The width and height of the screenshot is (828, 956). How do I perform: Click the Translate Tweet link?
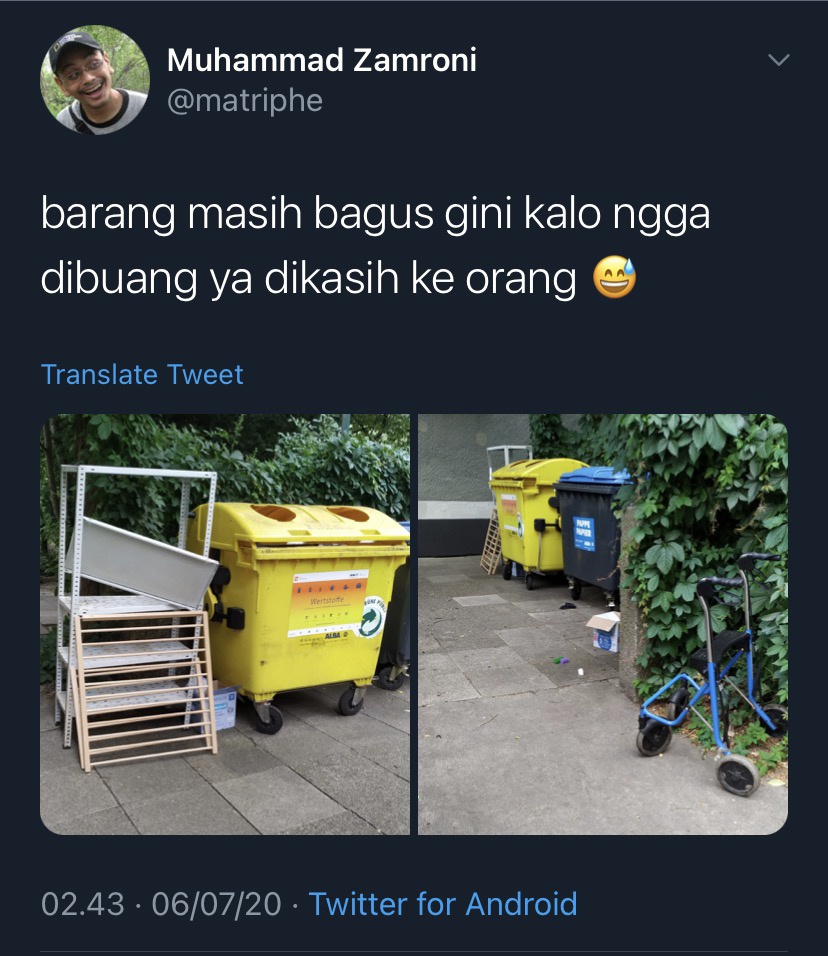pyautogui.click(x=142, y=374)
